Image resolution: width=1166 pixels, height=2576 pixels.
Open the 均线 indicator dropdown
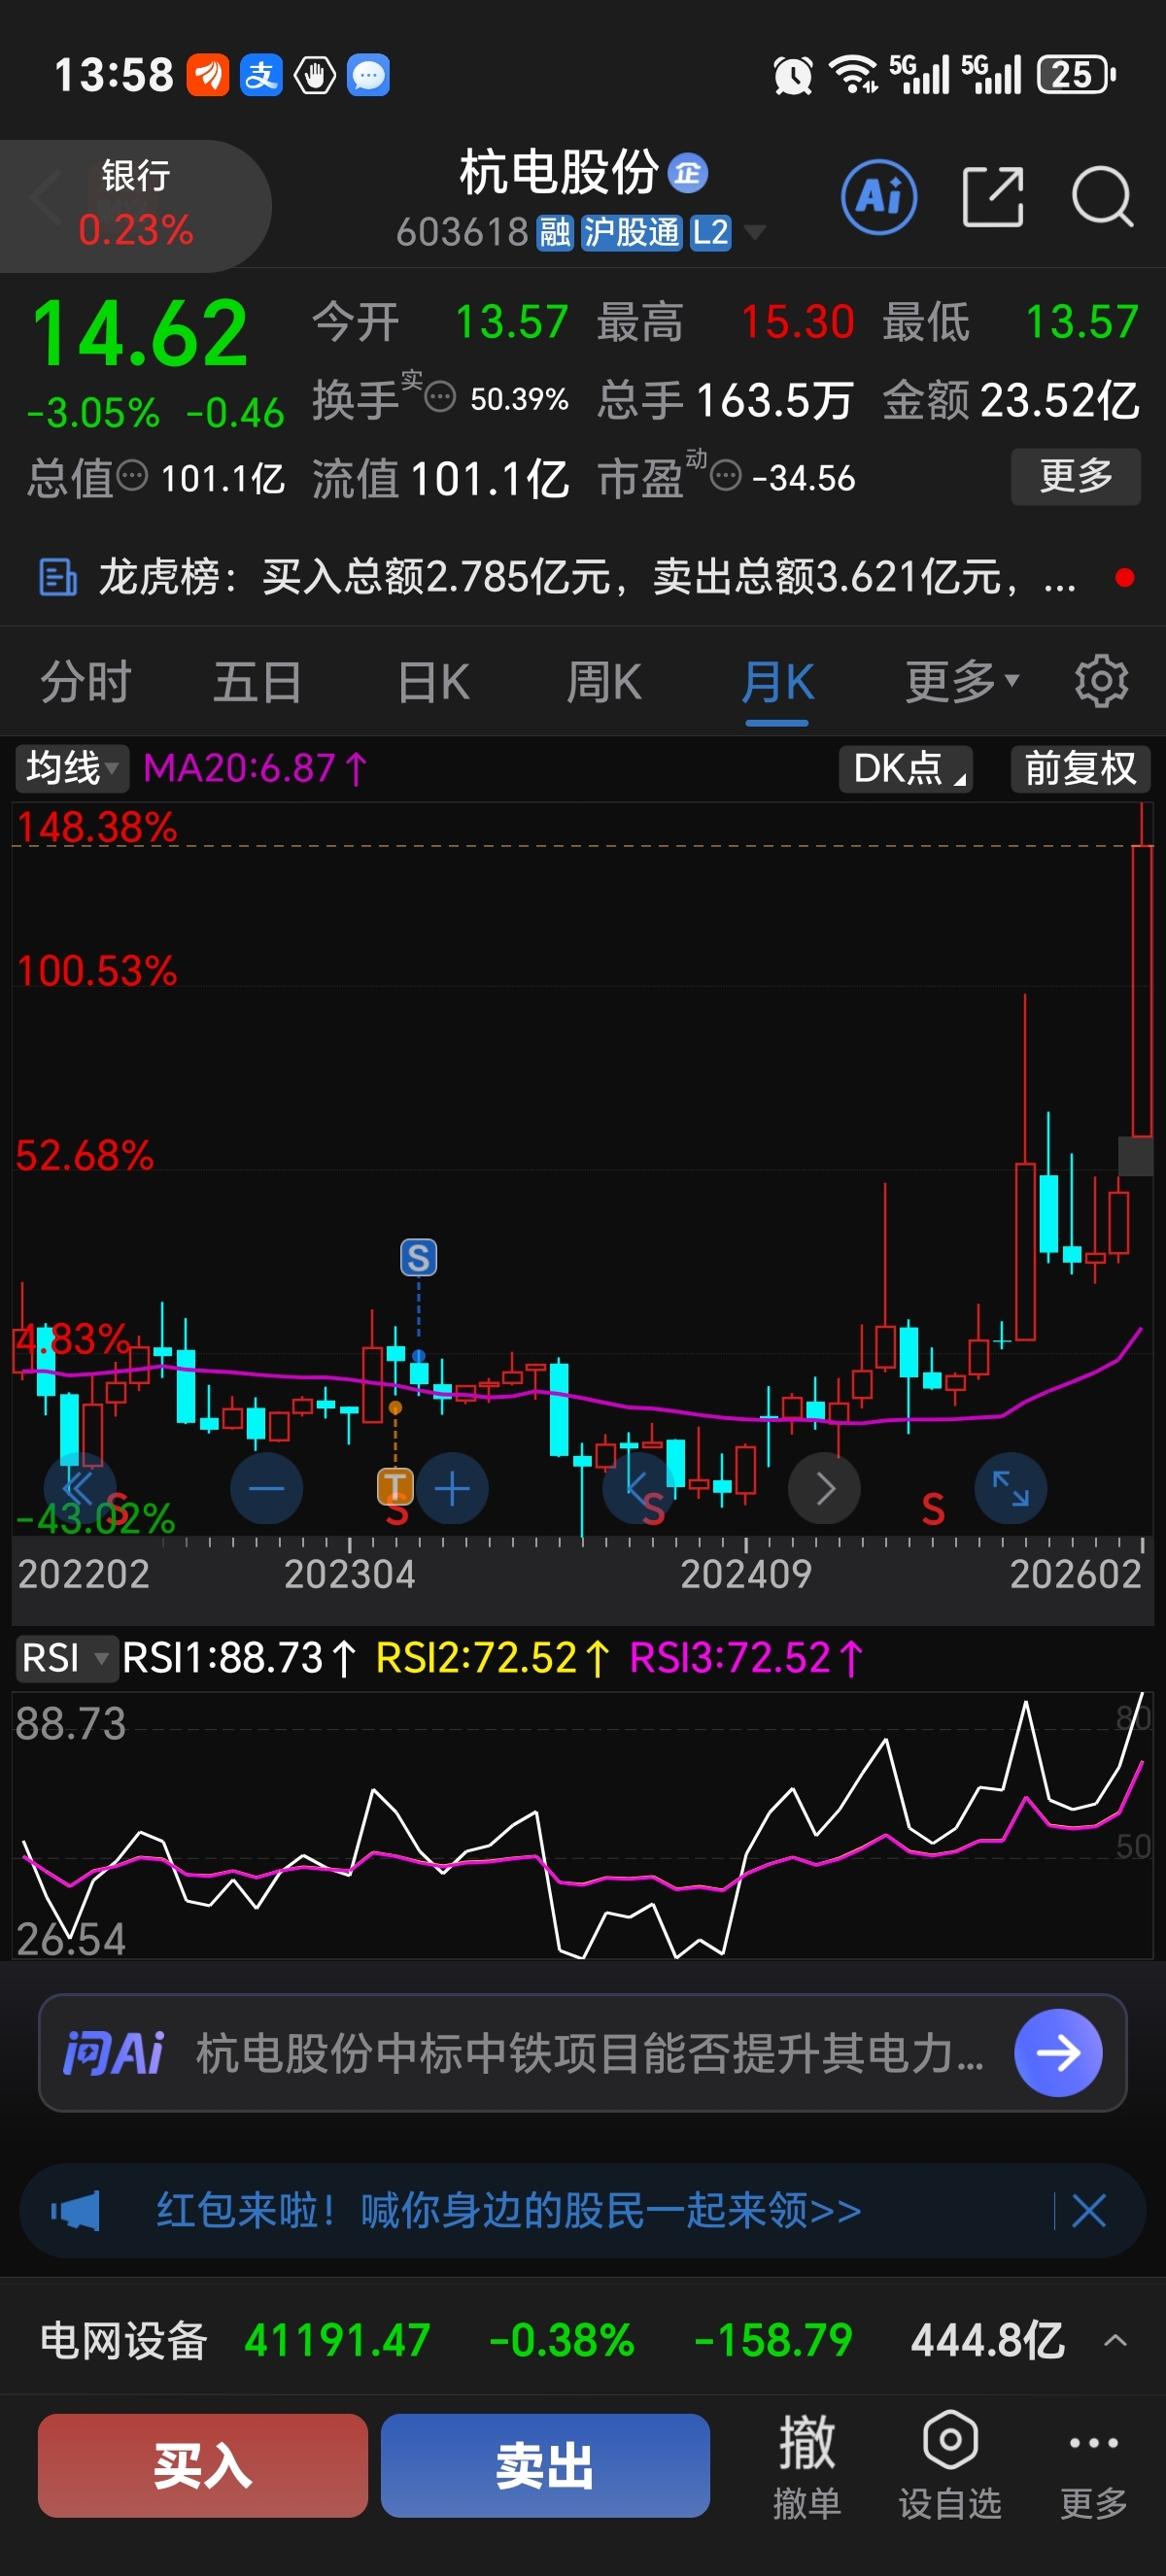pyautogui.click(x=72, y=768)
